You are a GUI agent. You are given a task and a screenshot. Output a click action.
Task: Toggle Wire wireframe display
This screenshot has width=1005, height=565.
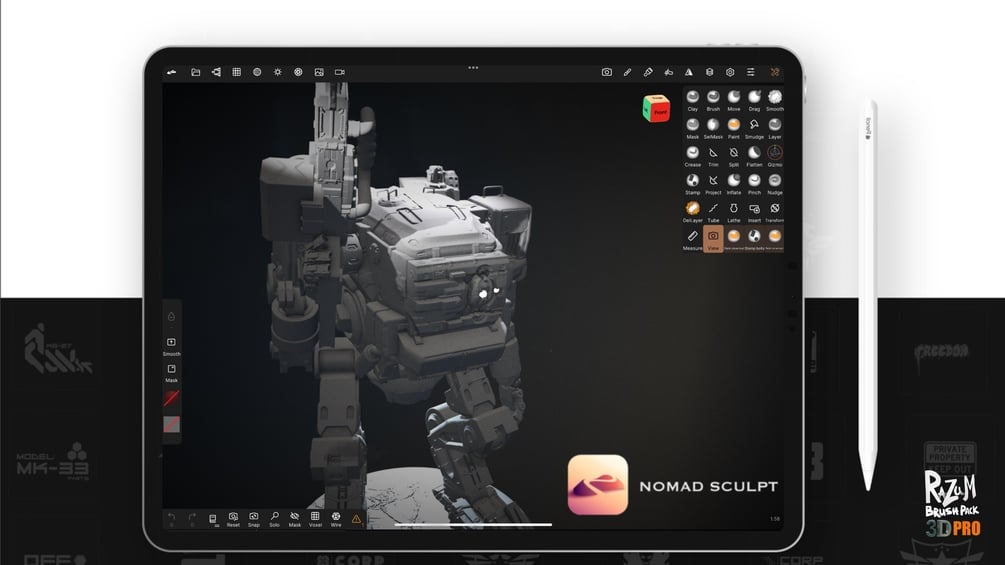coord(336,519)
